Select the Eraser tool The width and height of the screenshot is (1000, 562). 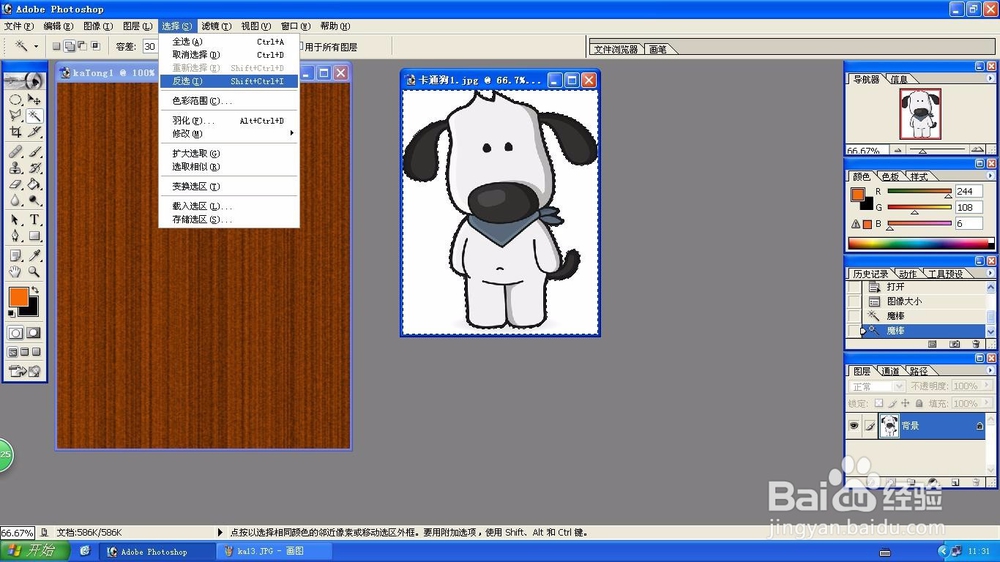tap(15, 184)
